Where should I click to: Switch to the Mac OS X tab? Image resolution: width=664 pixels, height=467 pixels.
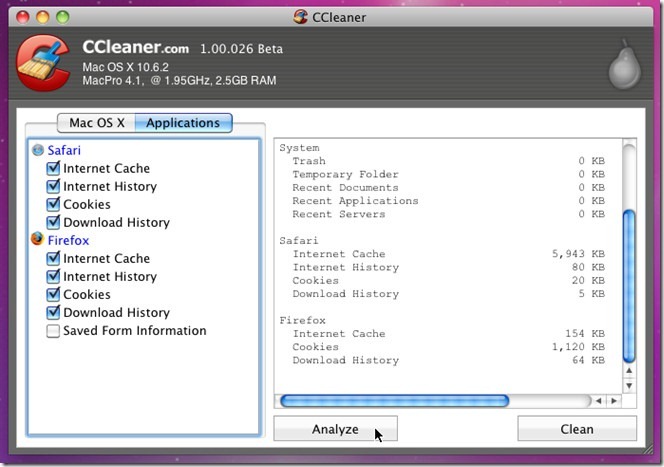coord(97,123)
